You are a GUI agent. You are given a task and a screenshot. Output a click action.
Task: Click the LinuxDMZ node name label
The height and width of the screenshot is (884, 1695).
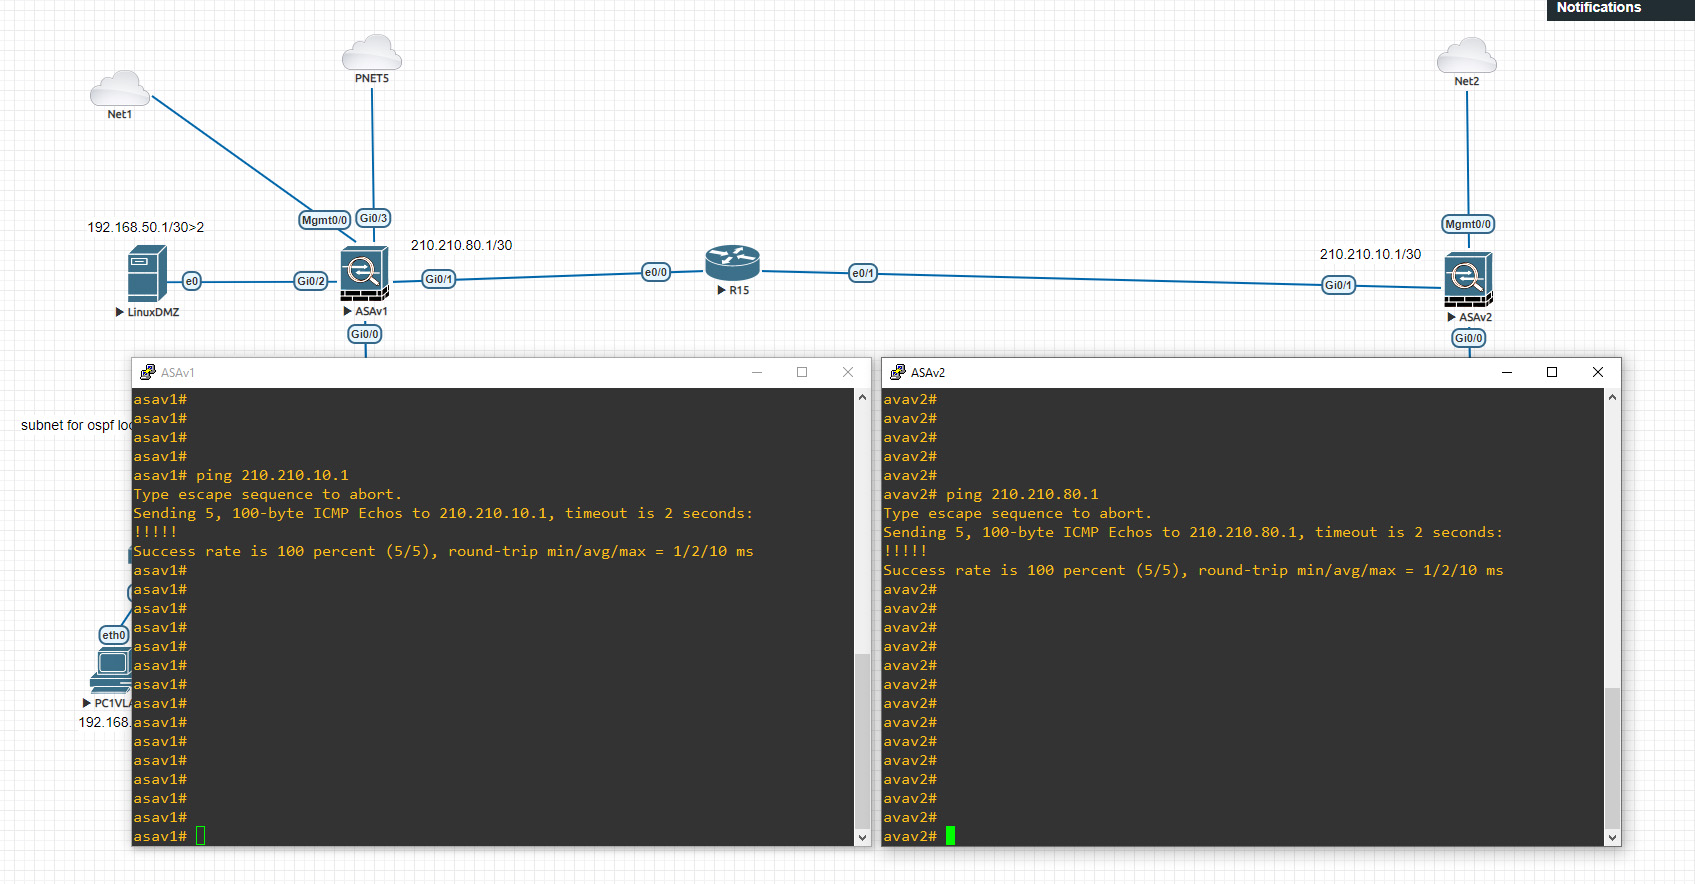click(x=153, y=312)
